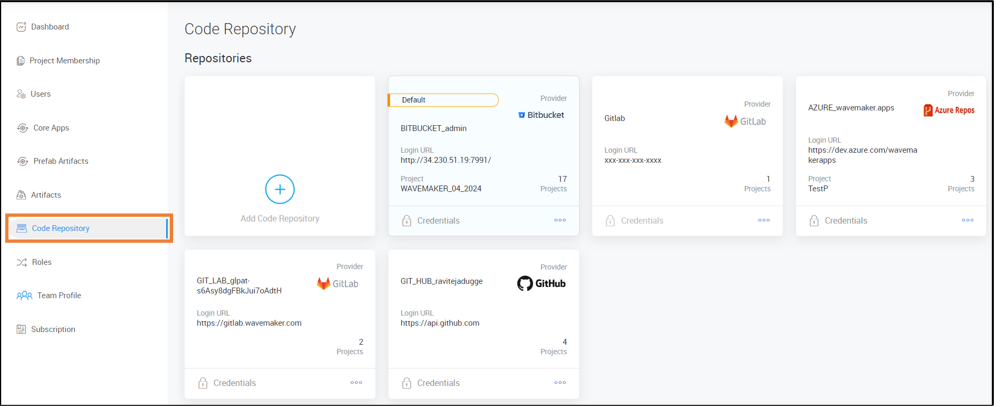
Task: Open more options on BITBUCKET_admin card
Action: tap(560, 221)
